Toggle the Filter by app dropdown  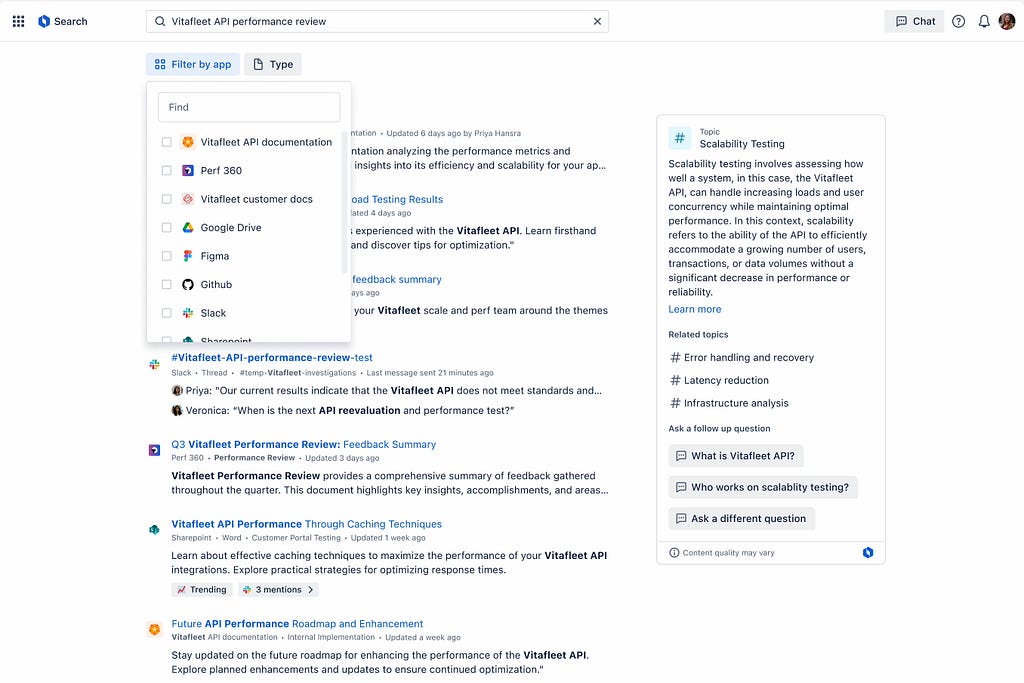(193, 64)
